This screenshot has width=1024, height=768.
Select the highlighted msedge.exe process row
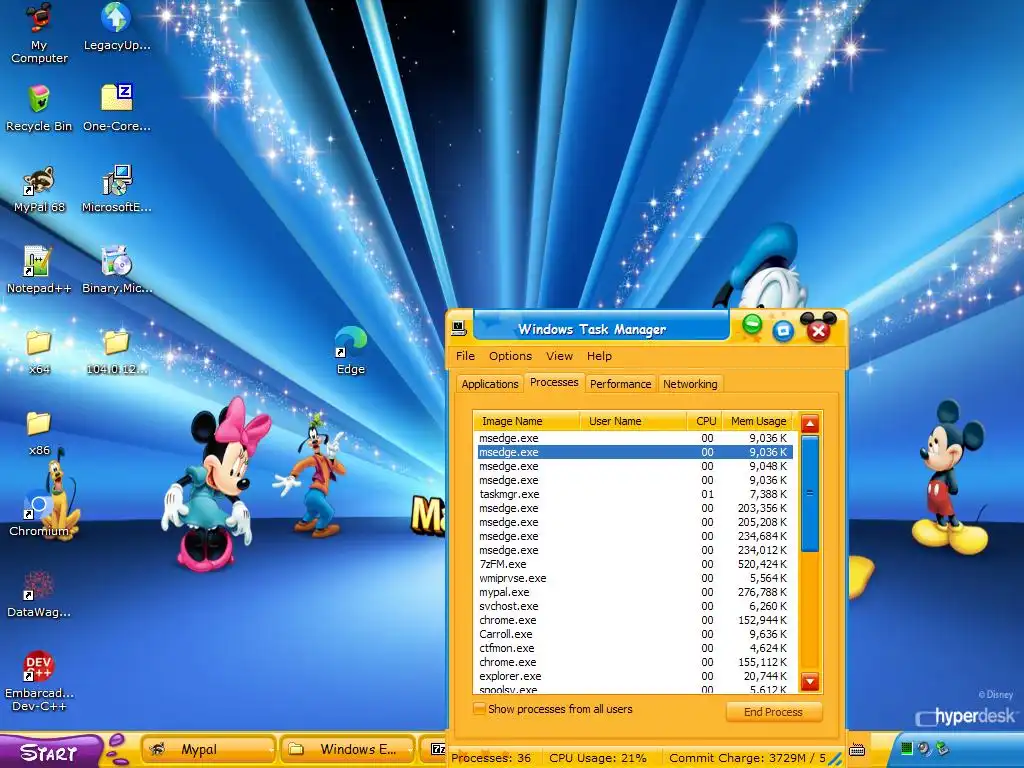[633, 452]
